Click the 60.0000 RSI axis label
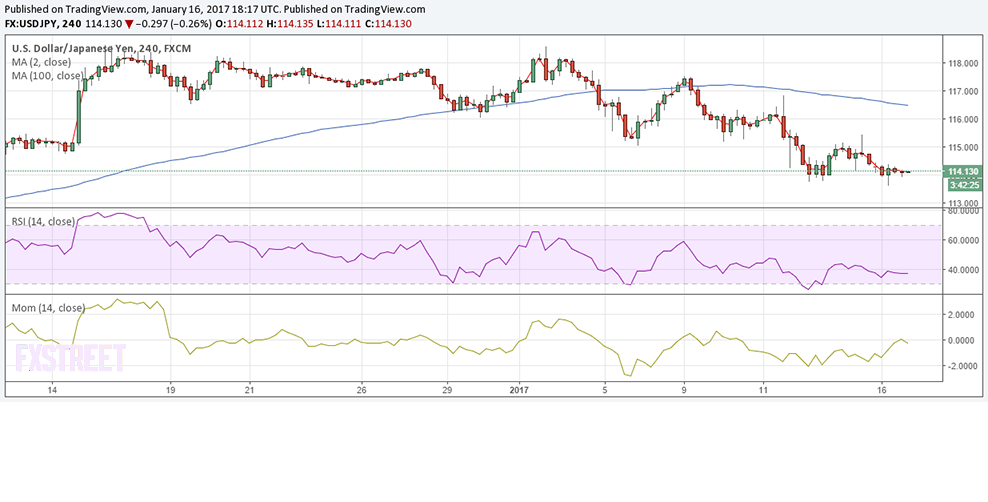Image resolution: width=988 pixels, height=502 pixels. [962, 241]
